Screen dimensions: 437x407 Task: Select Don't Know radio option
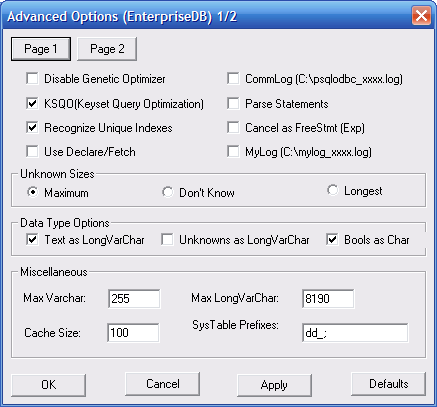(x=167, y=192)
